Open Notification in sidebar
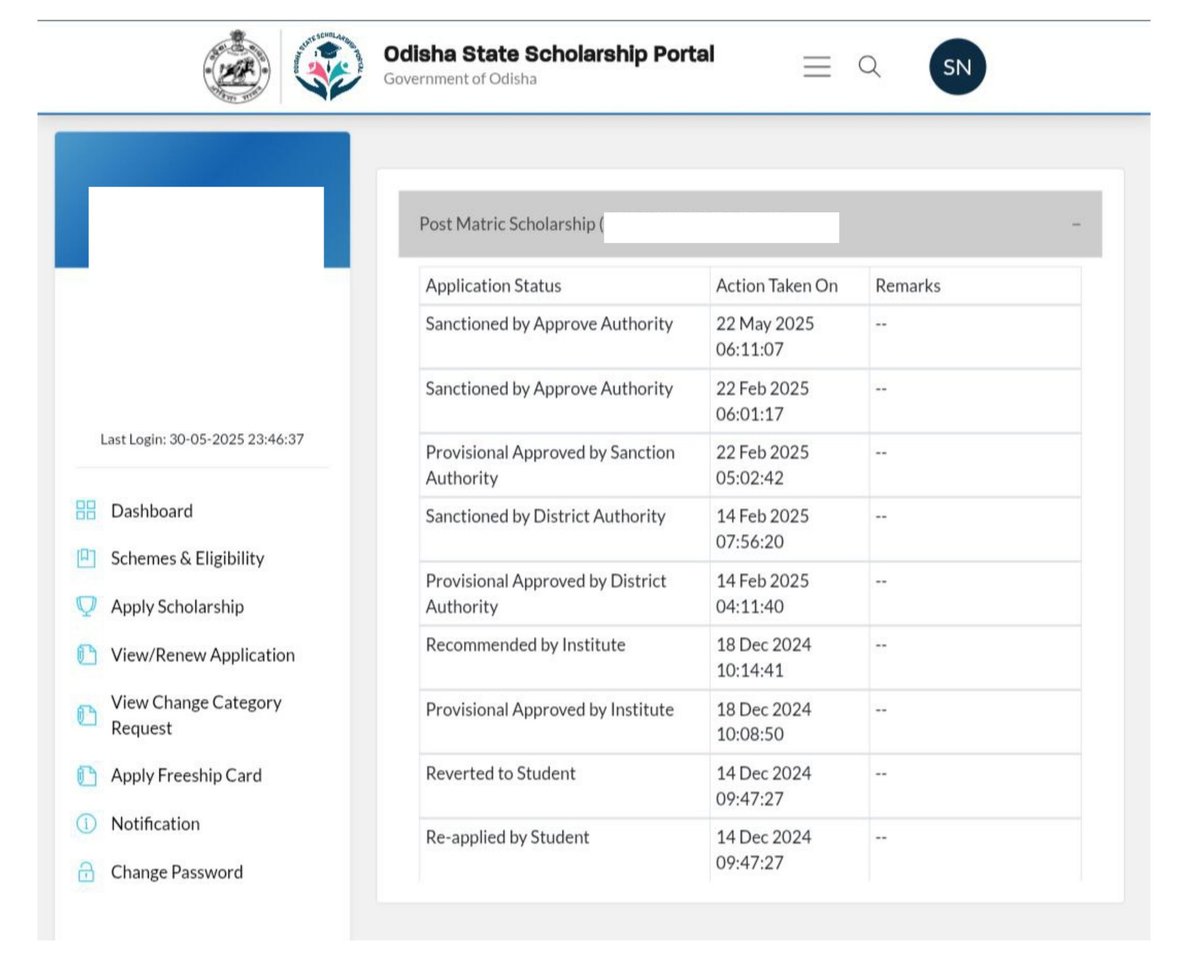 [x=155, y=824]
